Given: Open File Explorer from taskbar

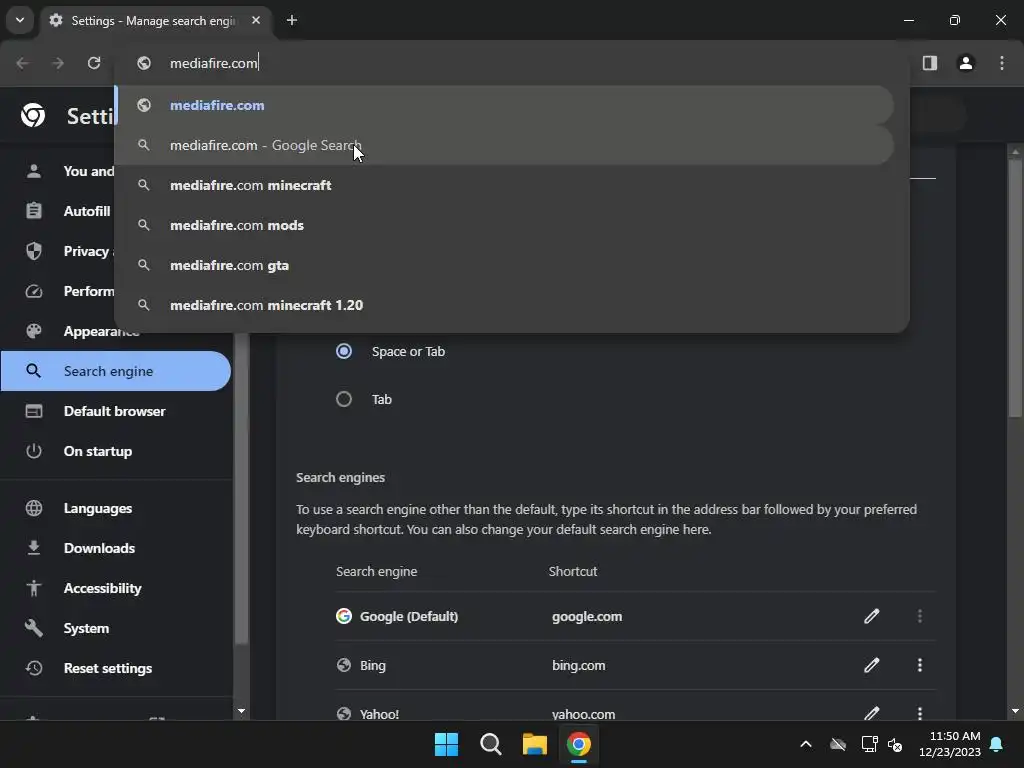Looking at the screenshot, I should 534,744.
